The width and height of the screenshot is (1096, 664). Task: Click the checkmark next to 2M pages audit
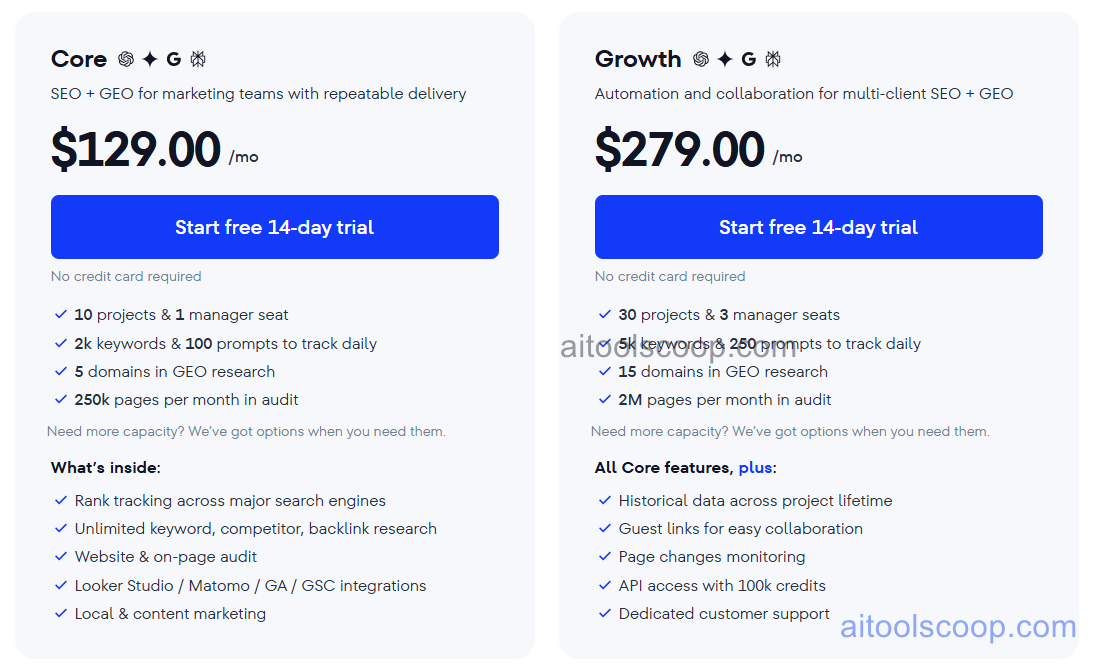click(605, 399)
